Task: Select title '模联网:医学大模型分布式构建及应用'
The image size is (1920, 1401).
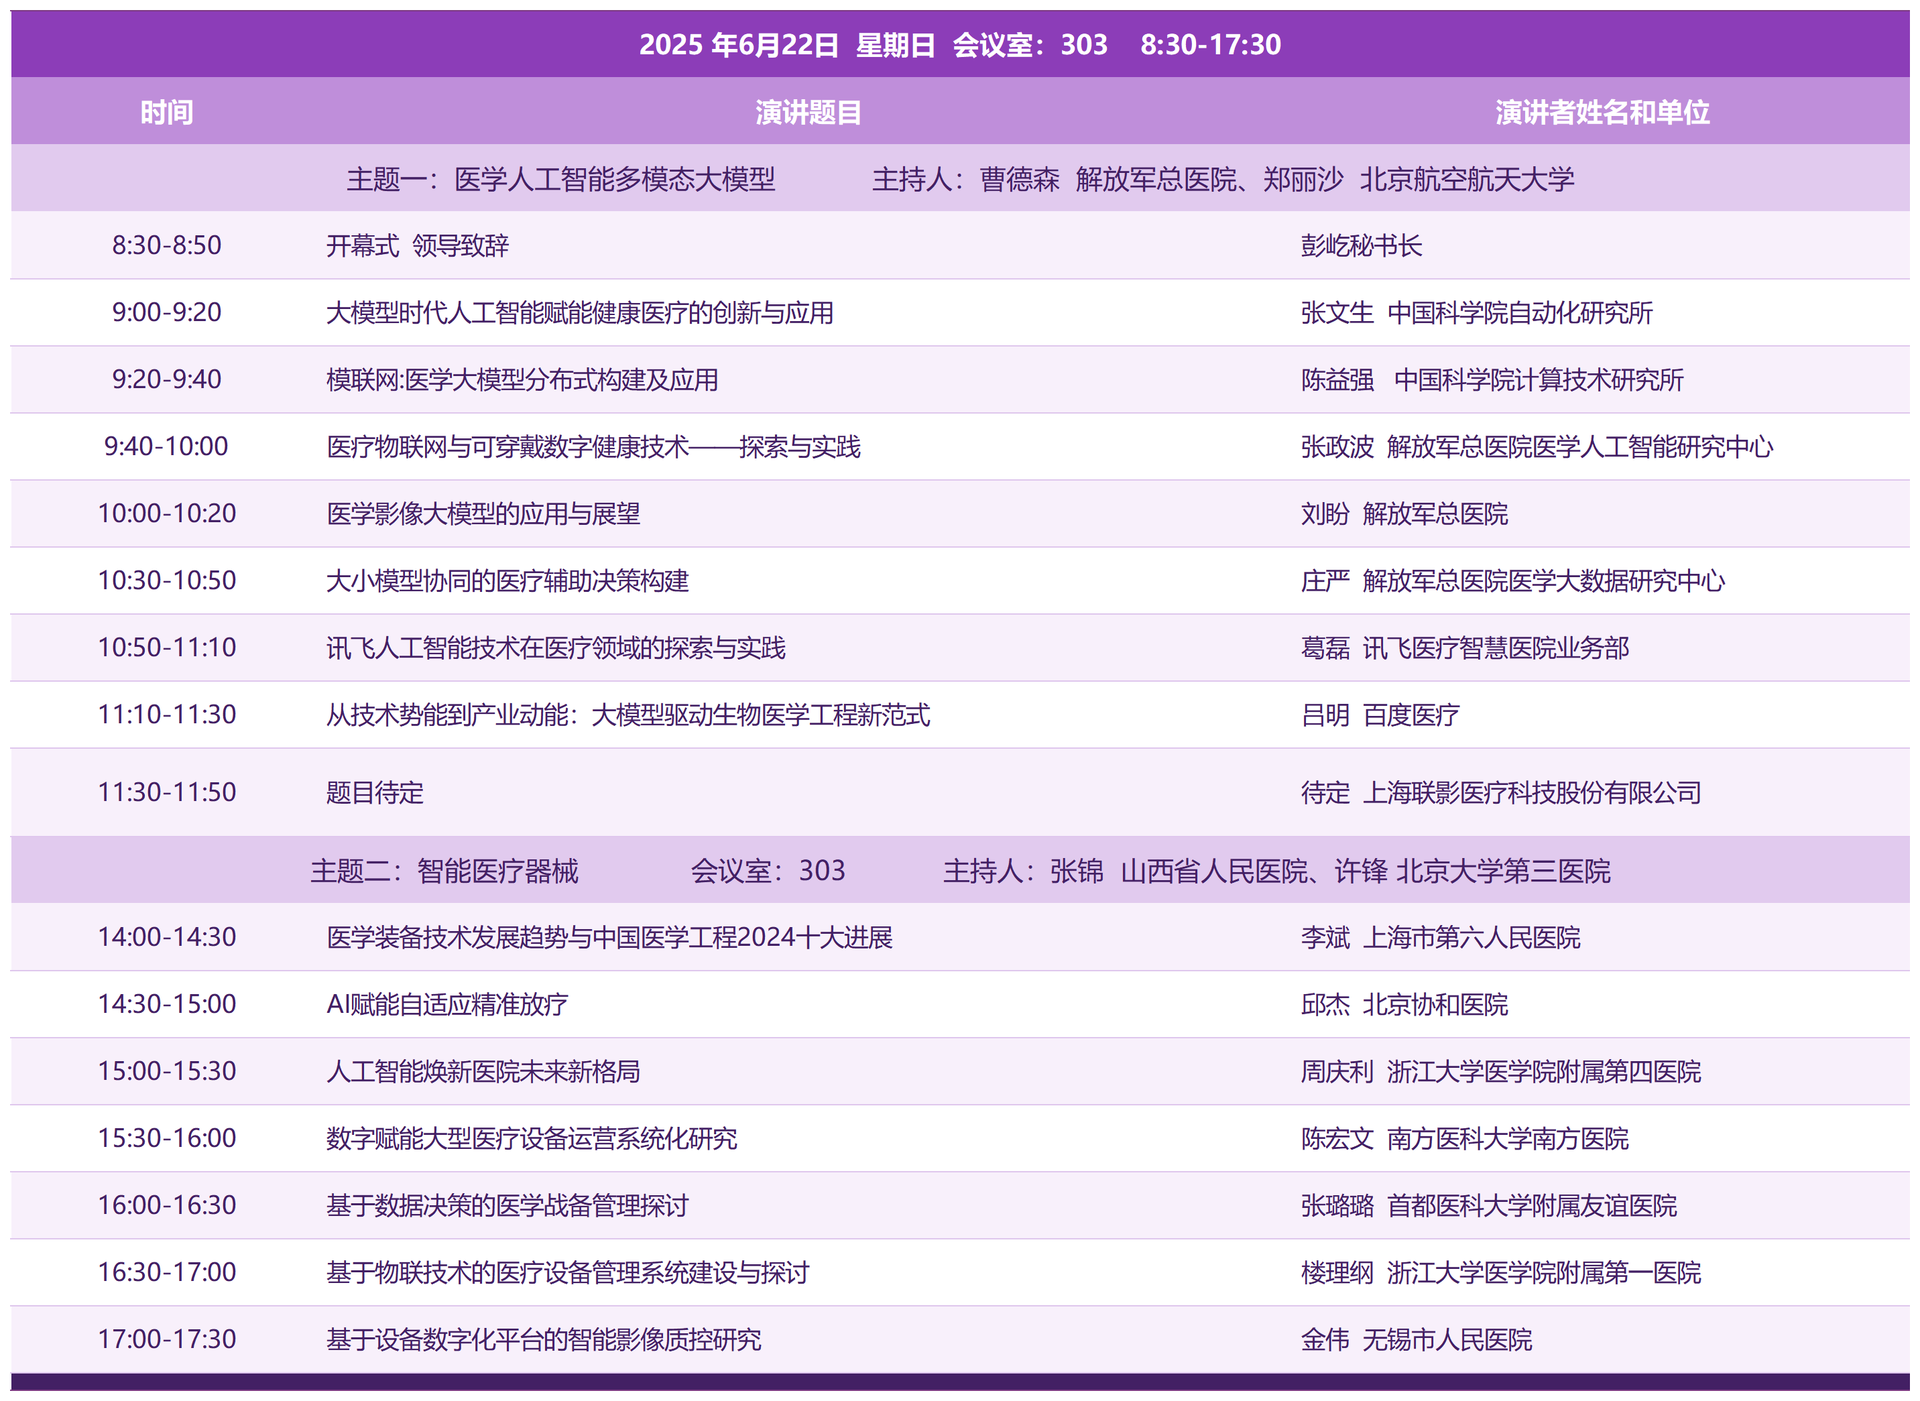Action: click(x=522, y=379)
